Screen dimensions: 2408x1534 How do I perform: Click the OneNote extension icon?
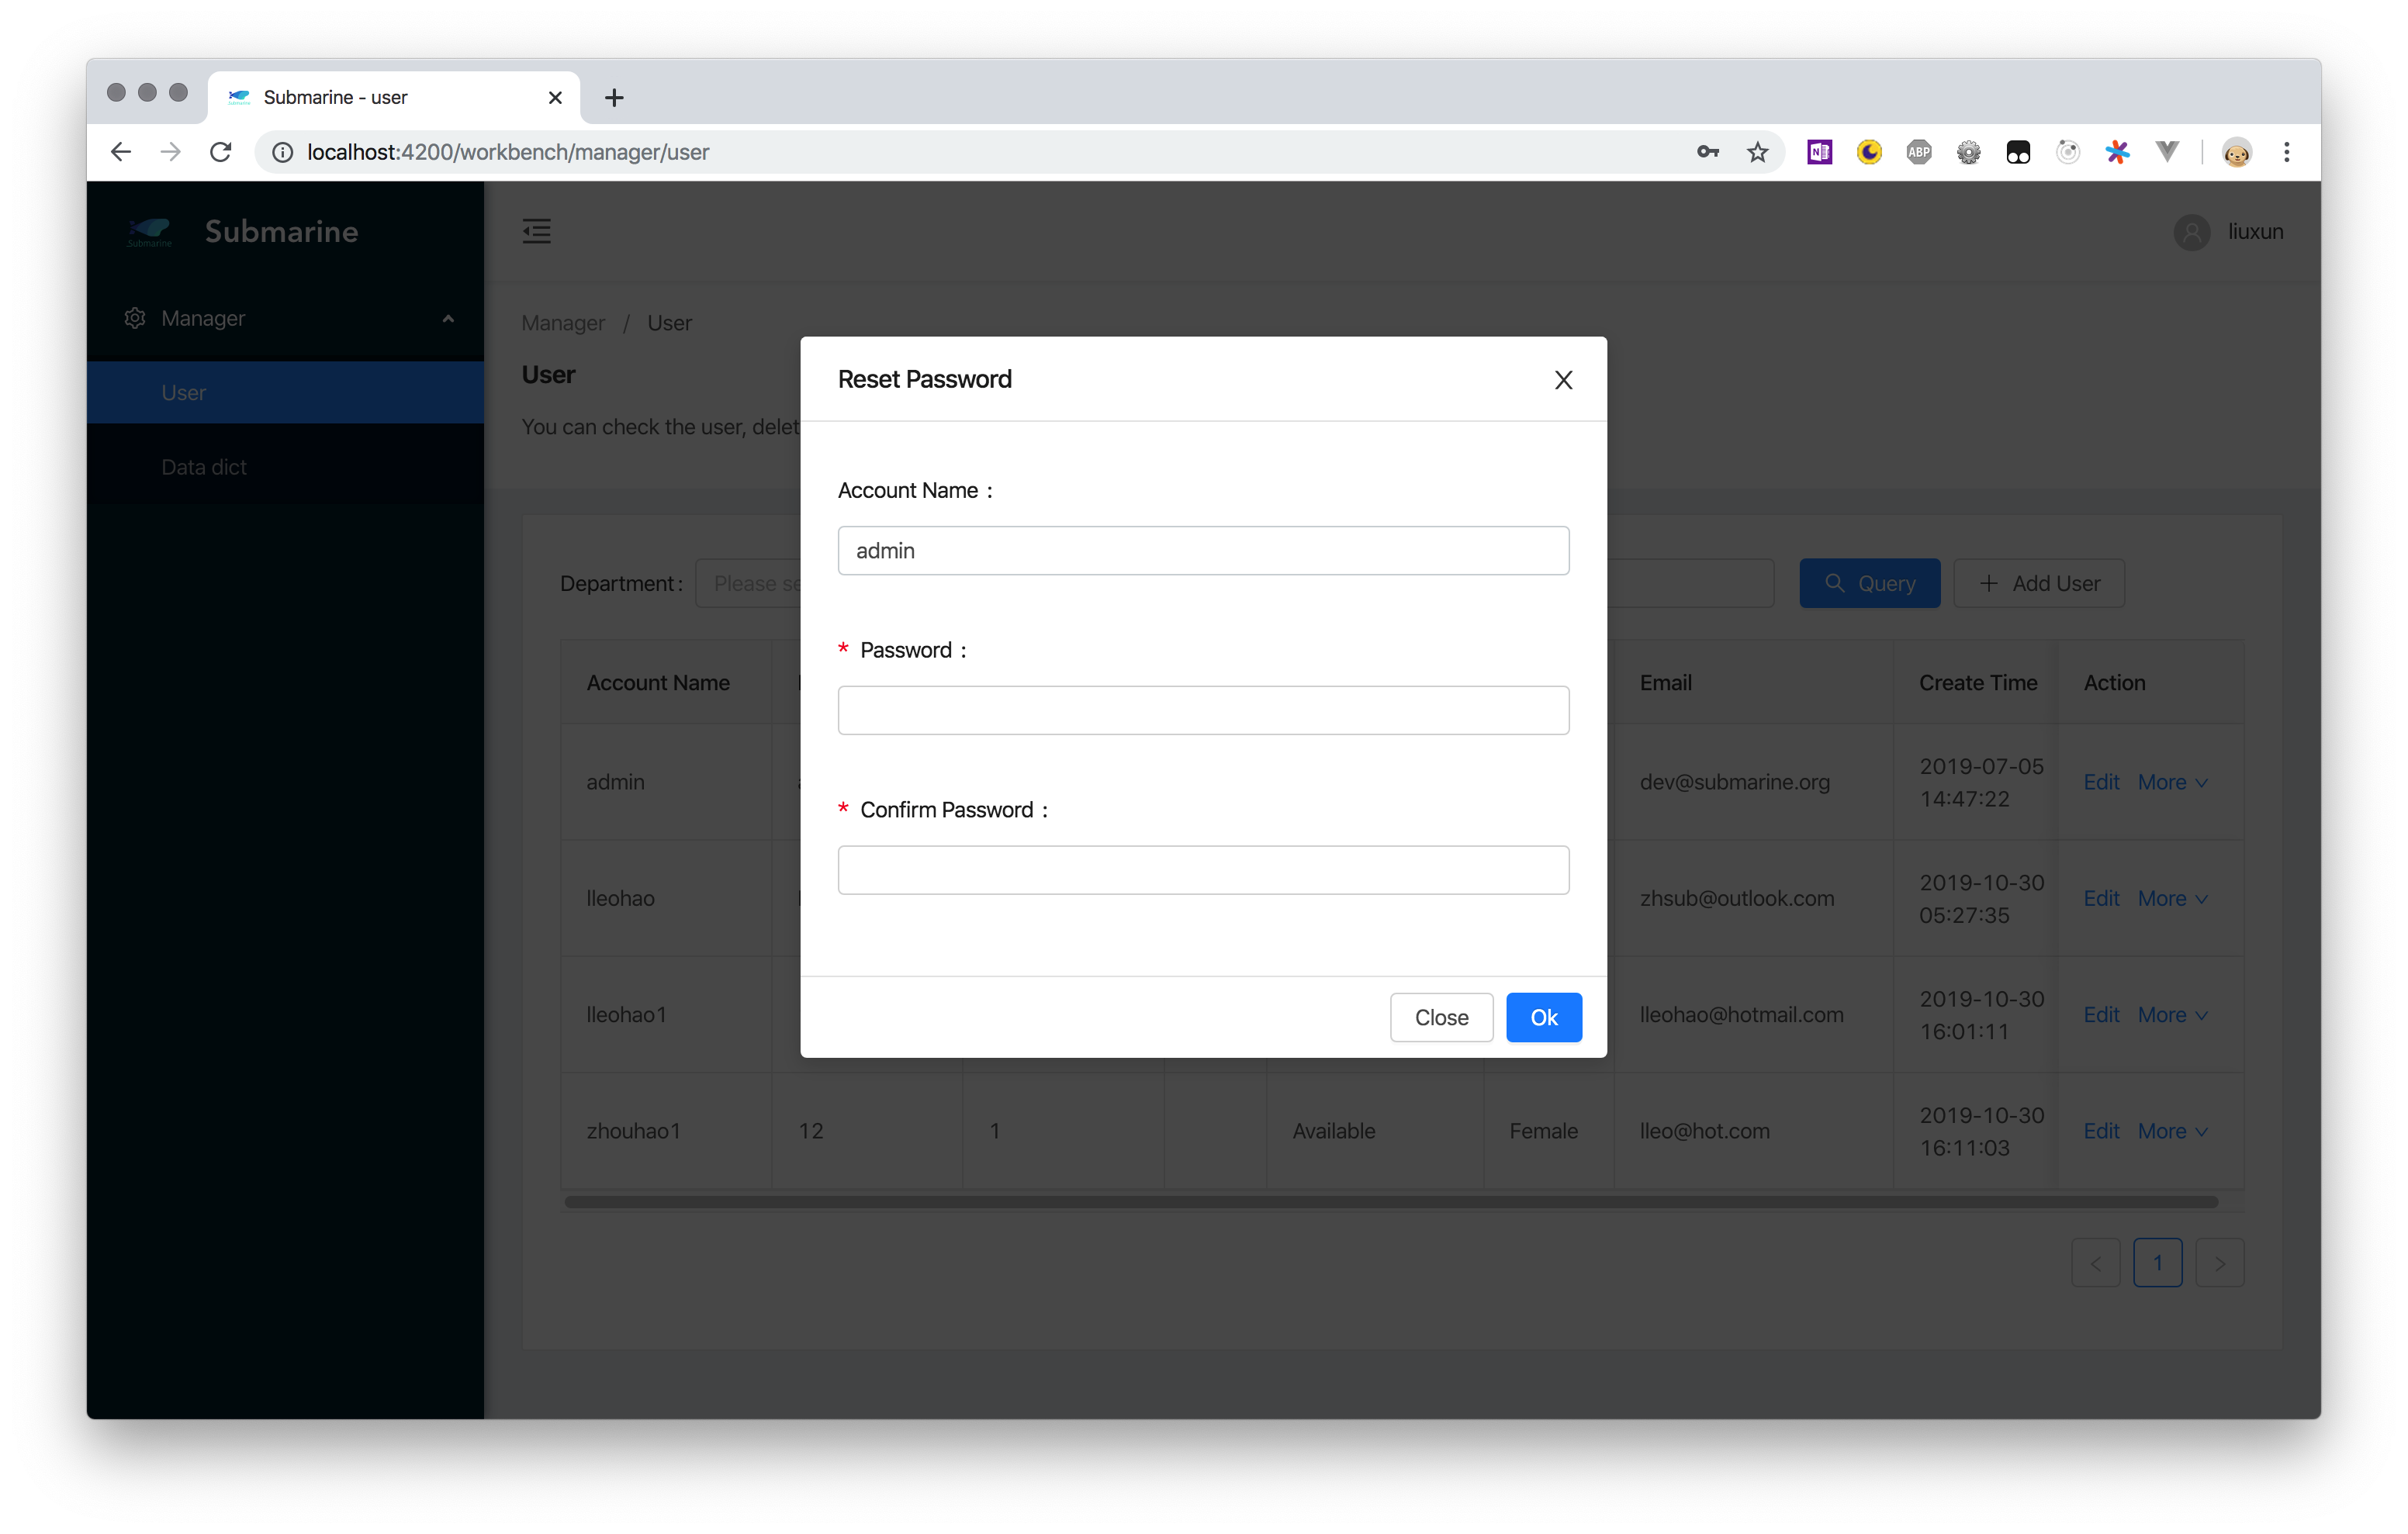click(1819, 152)
